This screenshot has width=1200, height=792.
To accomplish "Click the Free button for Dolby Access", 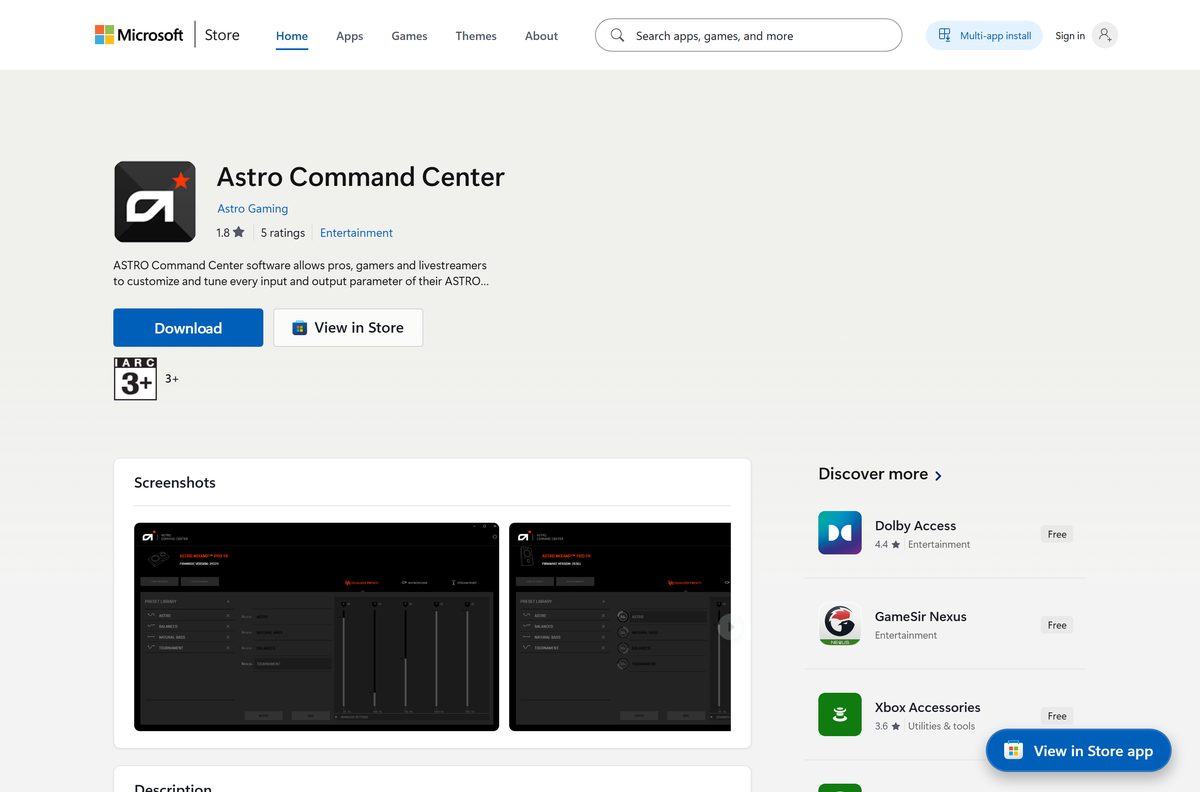I will [1057, 534].
